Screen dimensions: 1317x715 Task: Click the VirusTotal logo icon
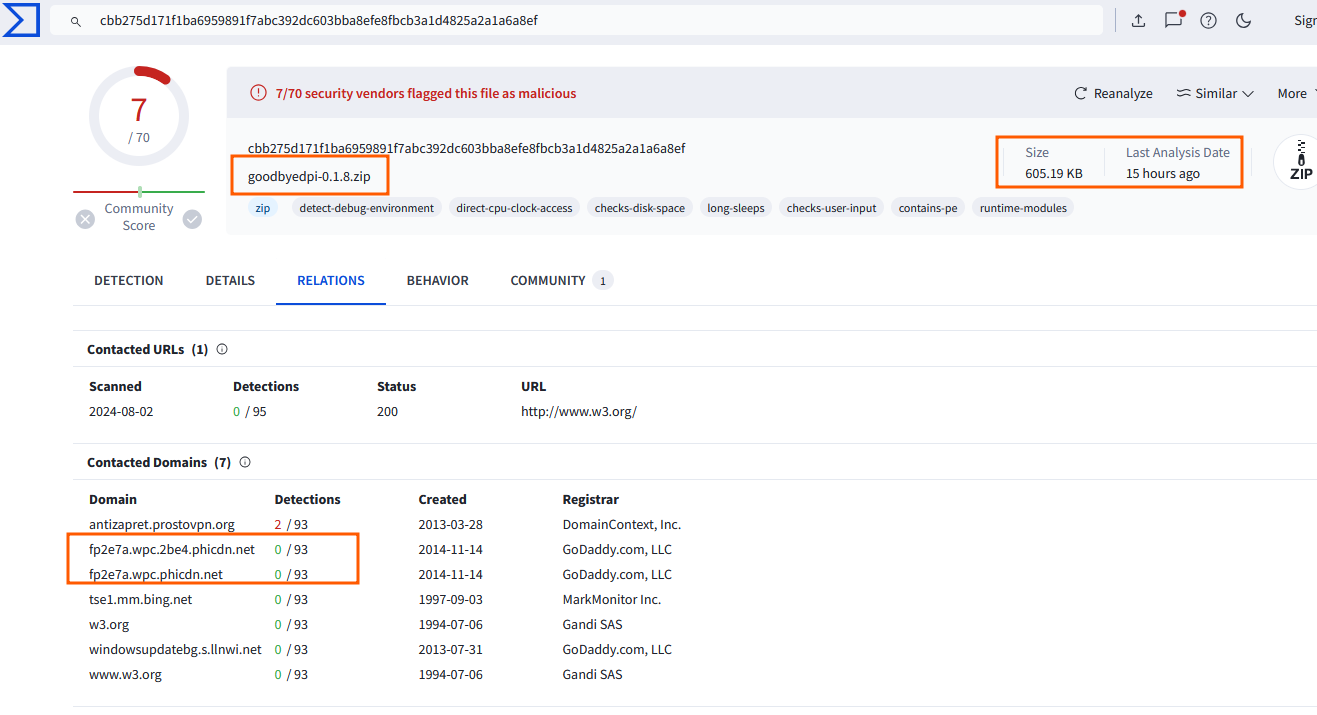(x=20, y=20)
